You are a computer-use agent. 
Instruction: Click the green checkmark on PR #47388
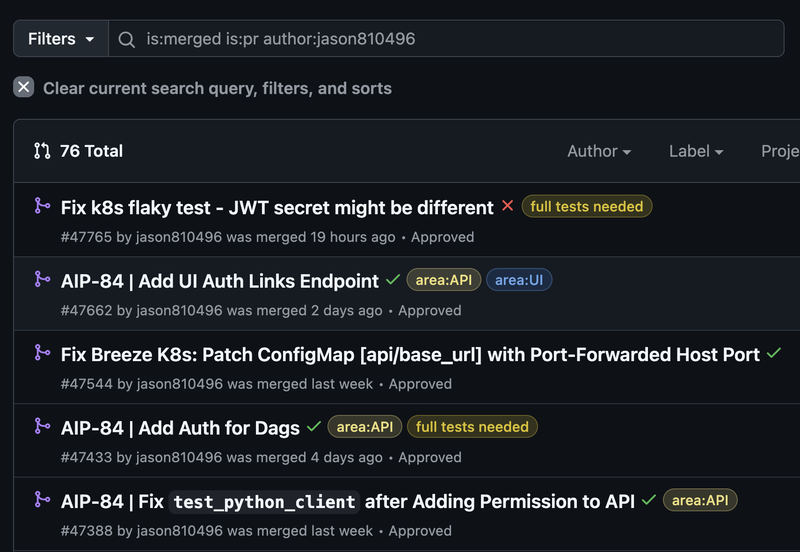[x=649, y=500]
